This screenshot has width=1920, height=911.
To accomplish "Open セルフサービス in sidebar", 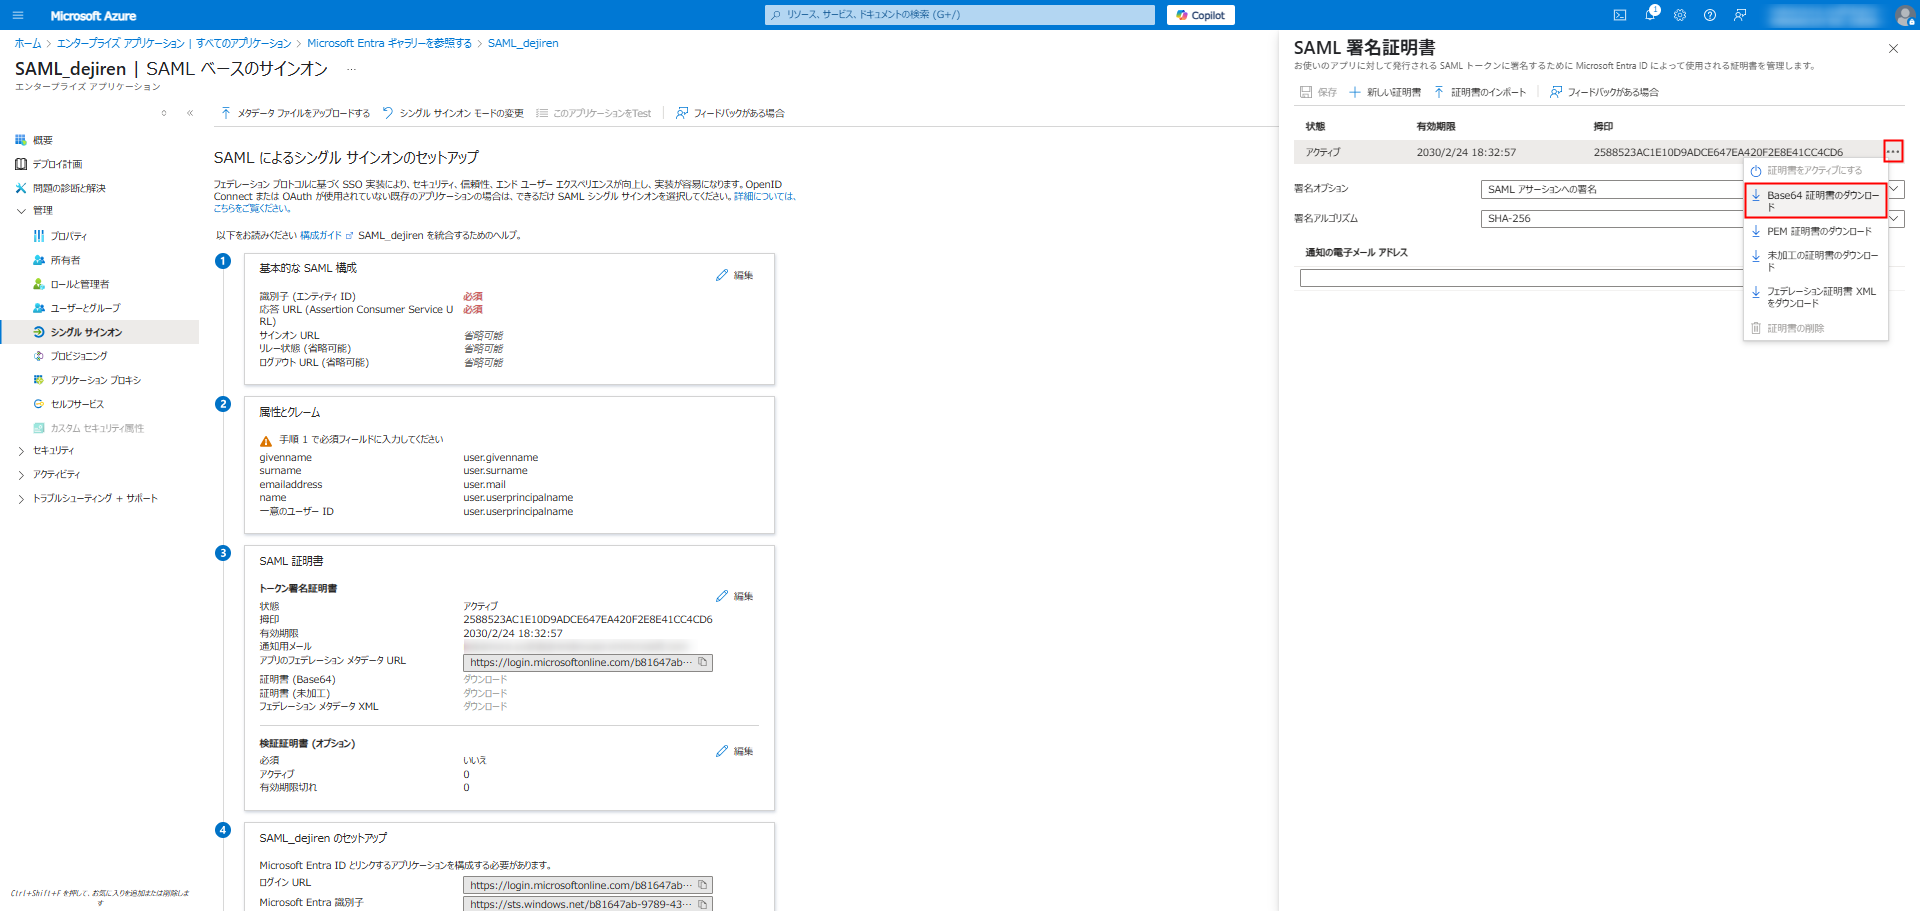I will [77, 404].
